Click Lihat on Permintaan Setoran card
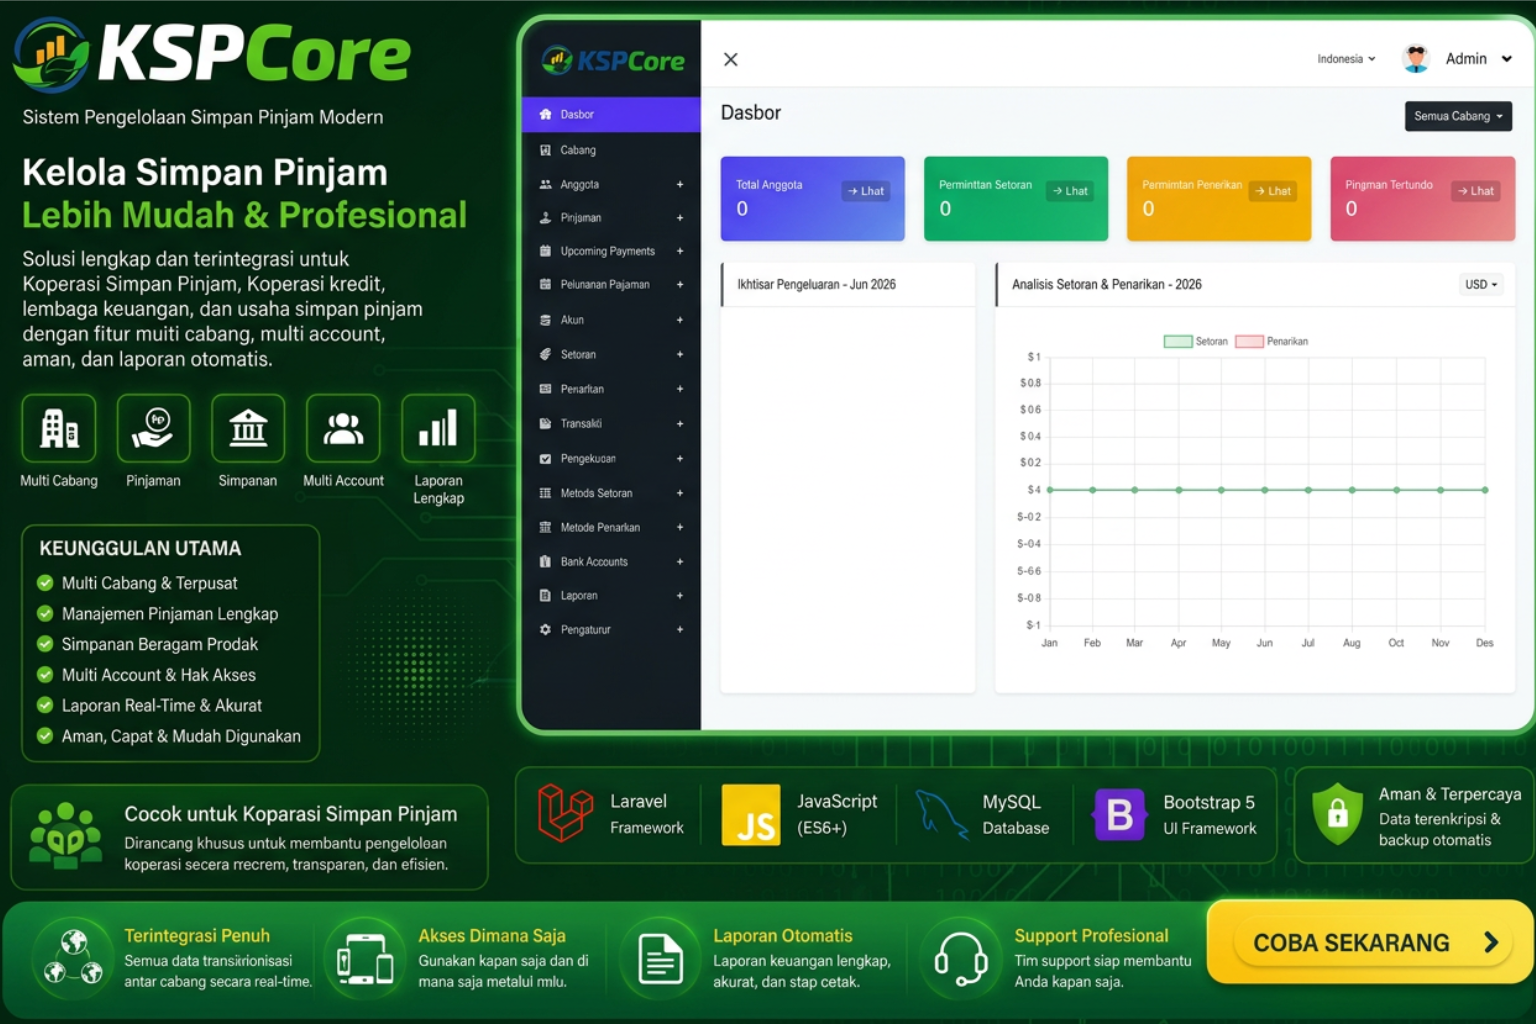Viewport: 1536px width, 1024px height. point(1070,191)
